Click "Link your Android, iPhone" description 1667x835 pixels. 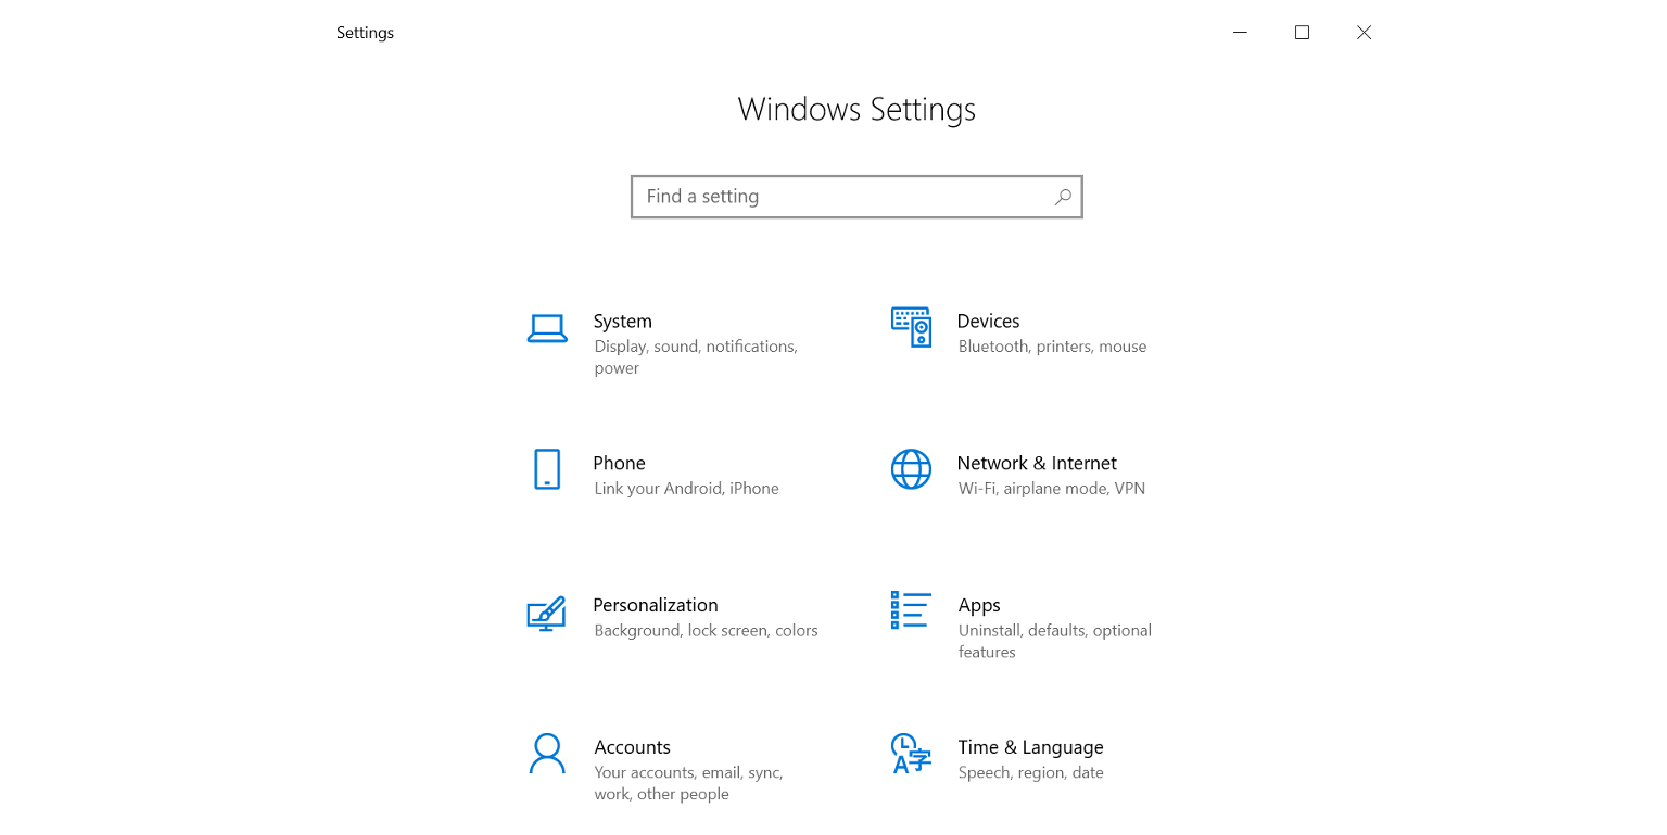pyautogui.click(x=686, y=488)
